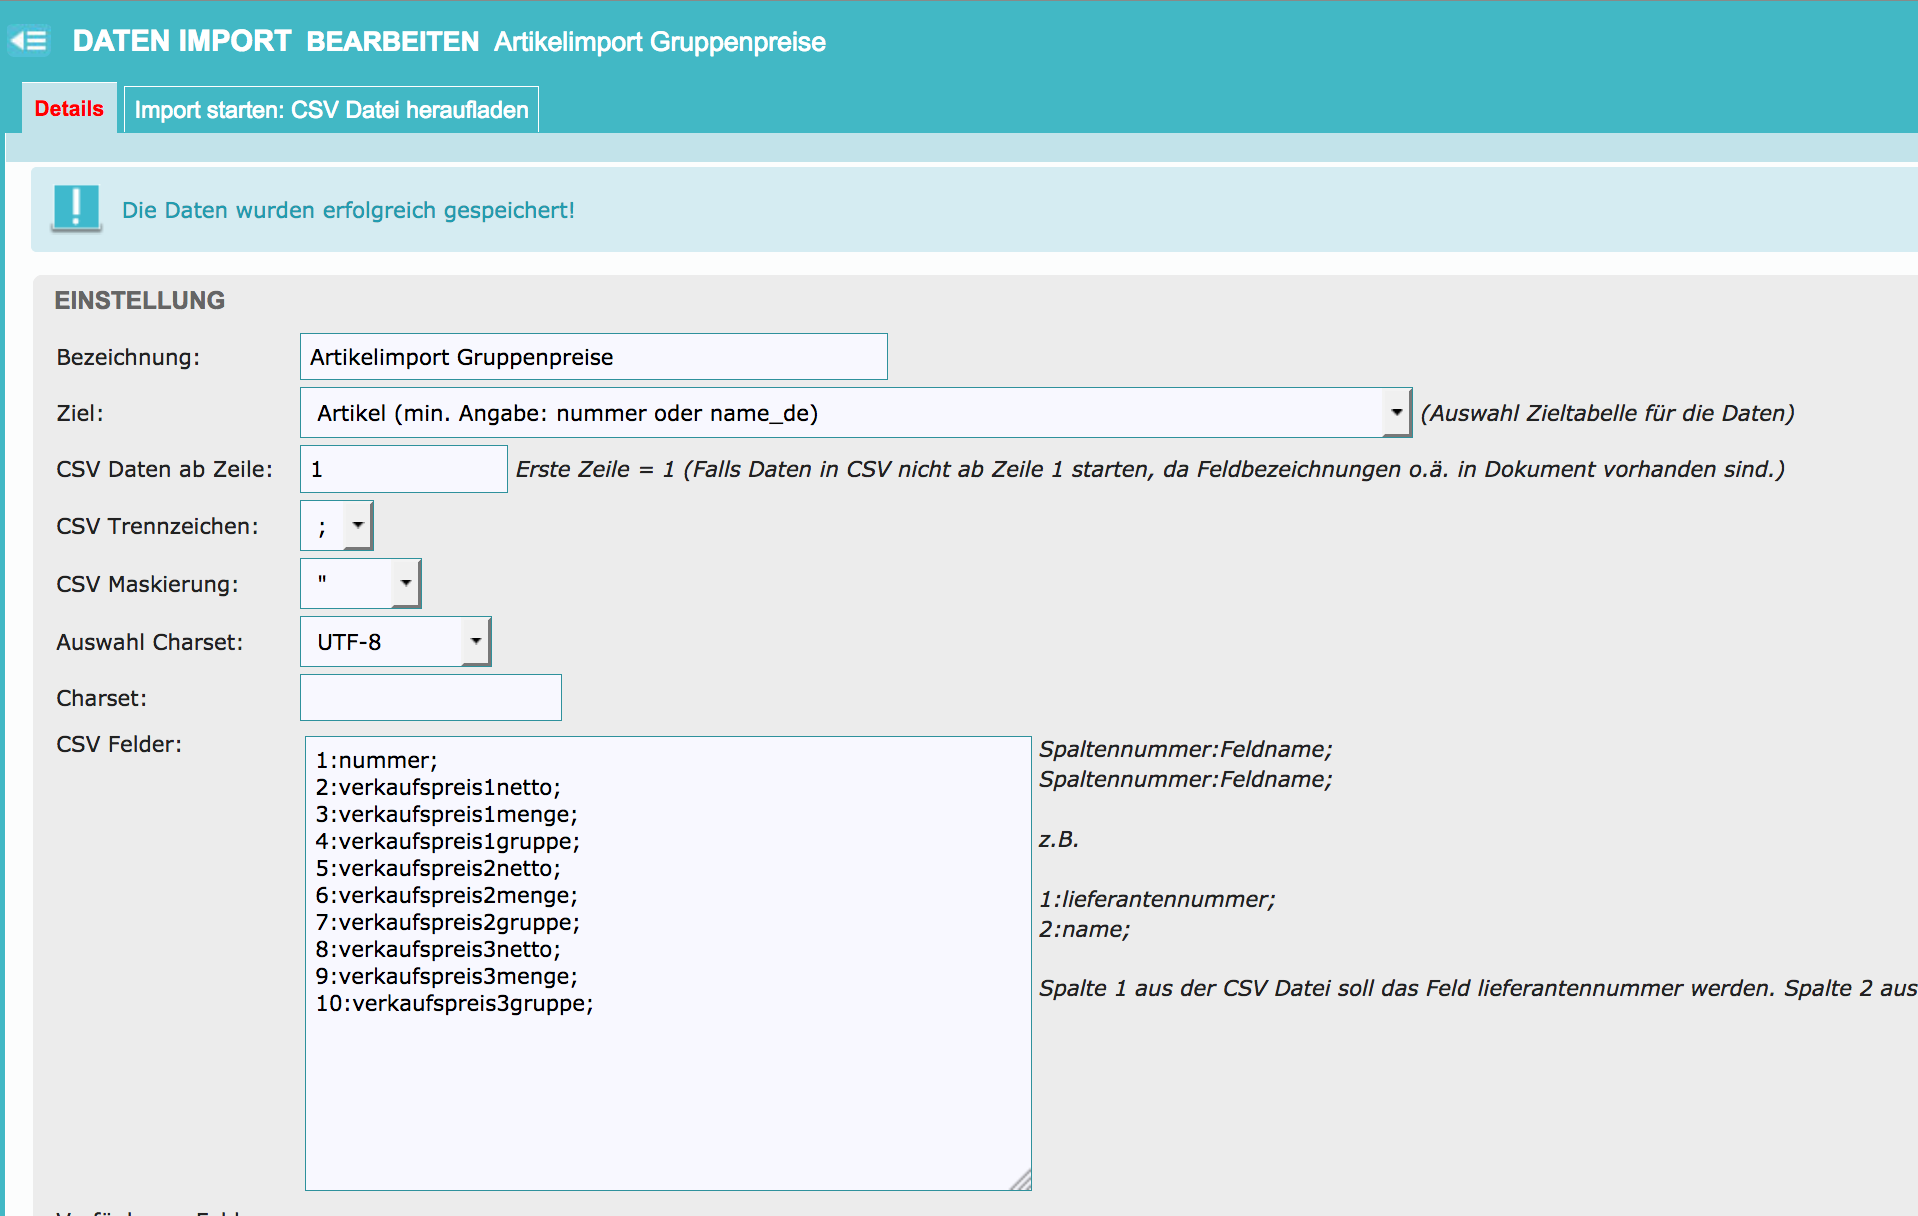Focus the Bezeichnung text field
Viewport: 1918px width, 1216px height.
593,357
